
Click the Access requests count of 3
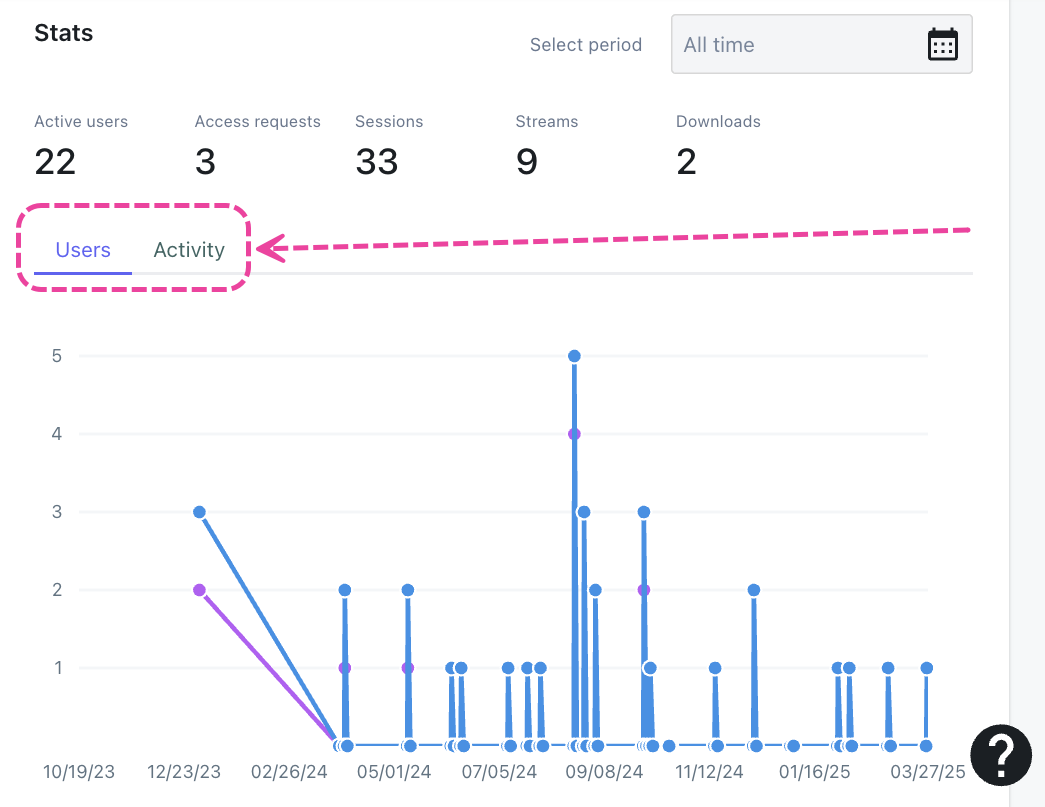pyautogui.click(x=205, y=161)
